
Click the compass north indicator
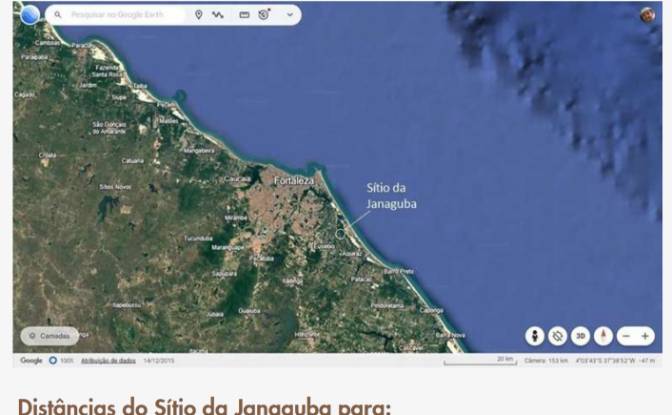(603, 336)
